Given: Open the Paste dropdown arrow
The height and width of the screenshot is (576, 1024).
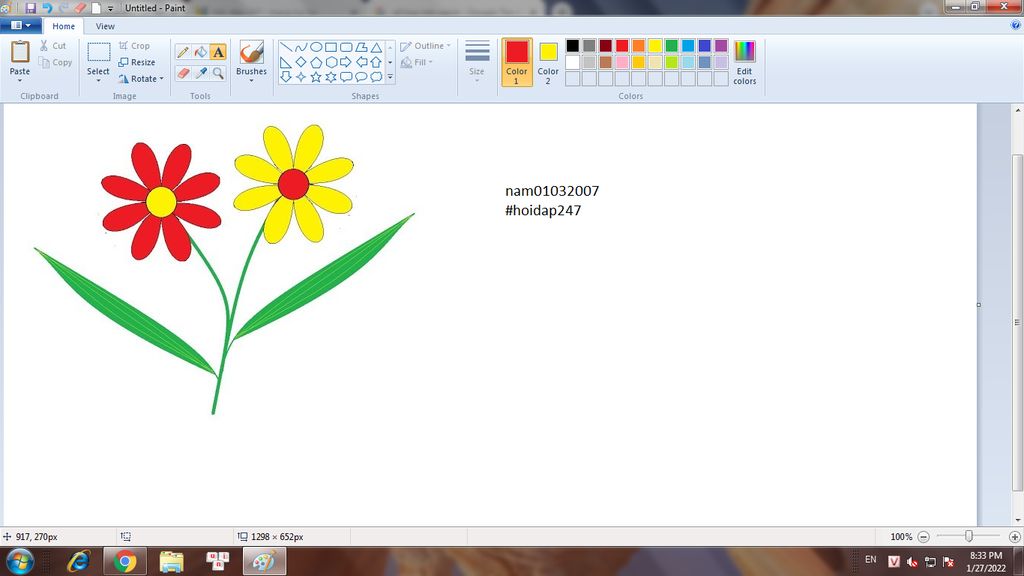Looking at the screenshot, I should [x=20, y=80].
